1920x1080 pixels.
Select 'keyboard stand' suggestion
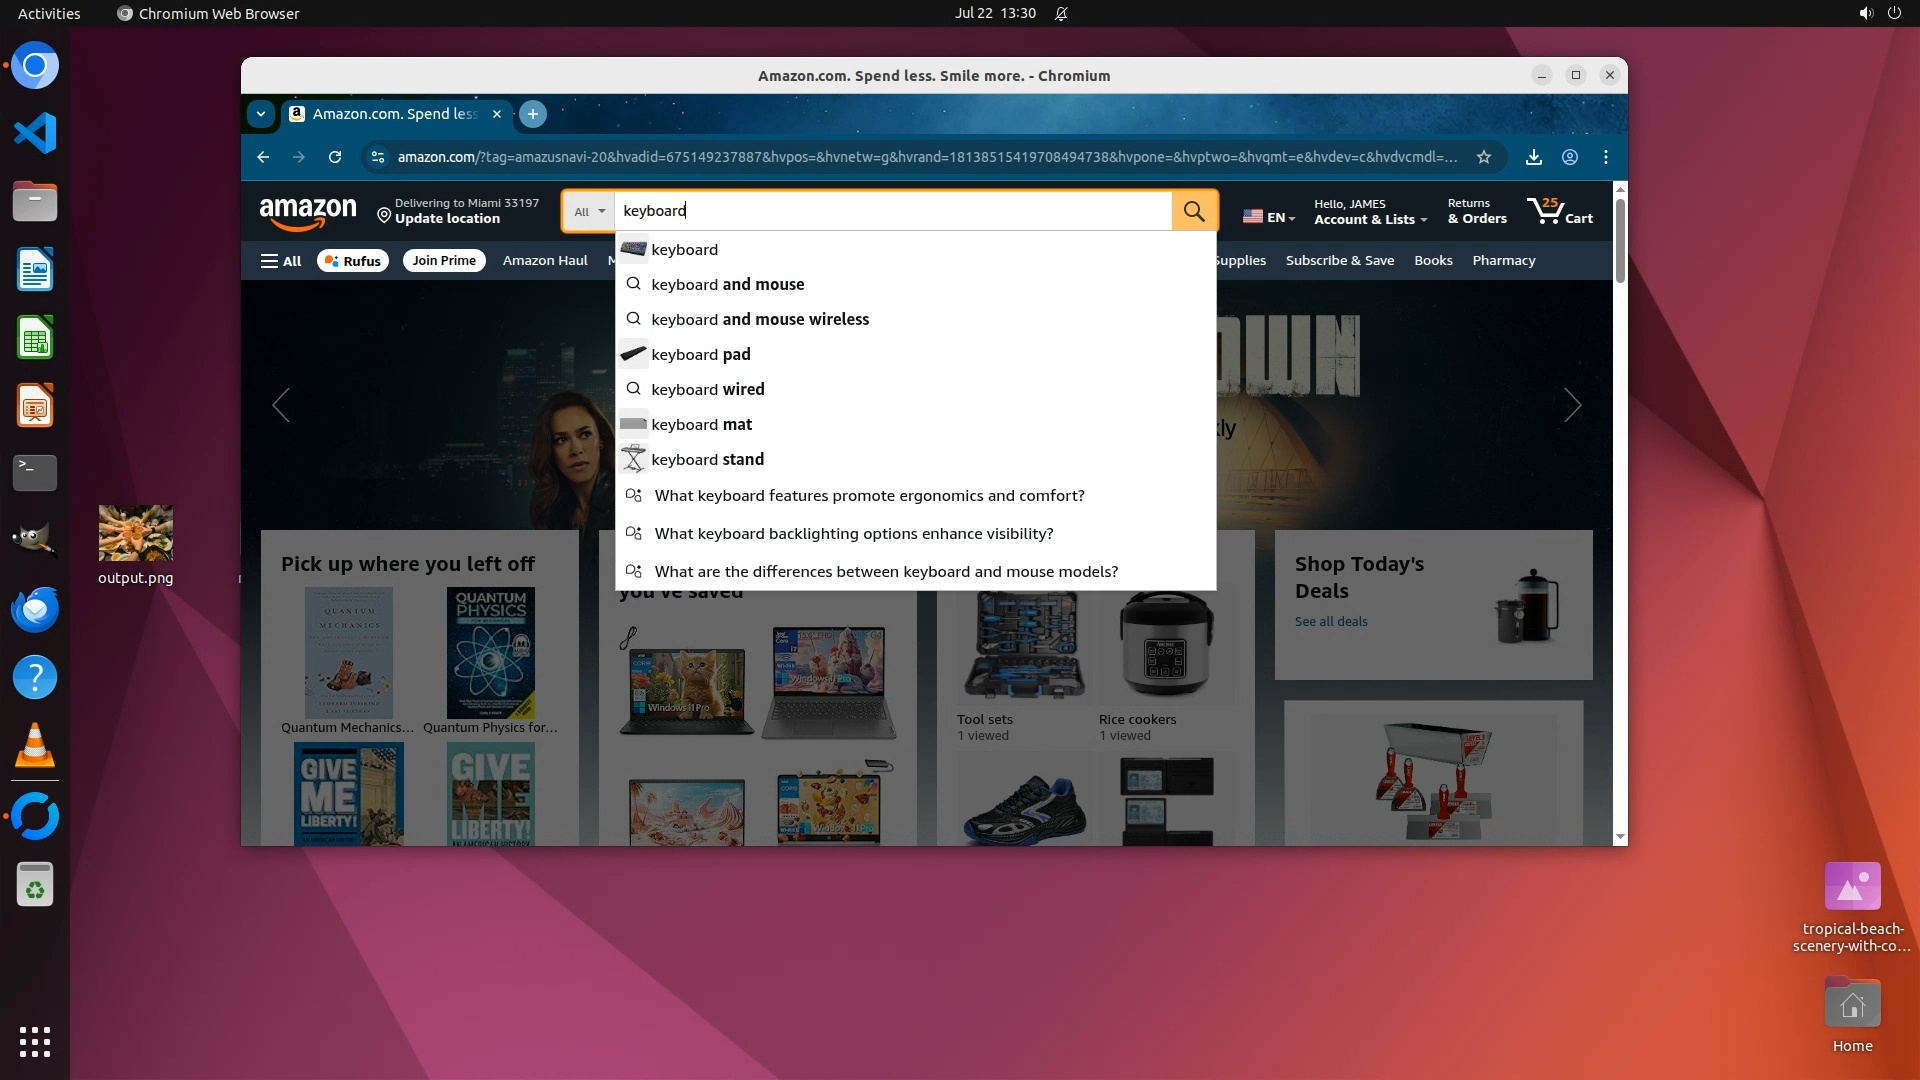(x=707, y=459)
